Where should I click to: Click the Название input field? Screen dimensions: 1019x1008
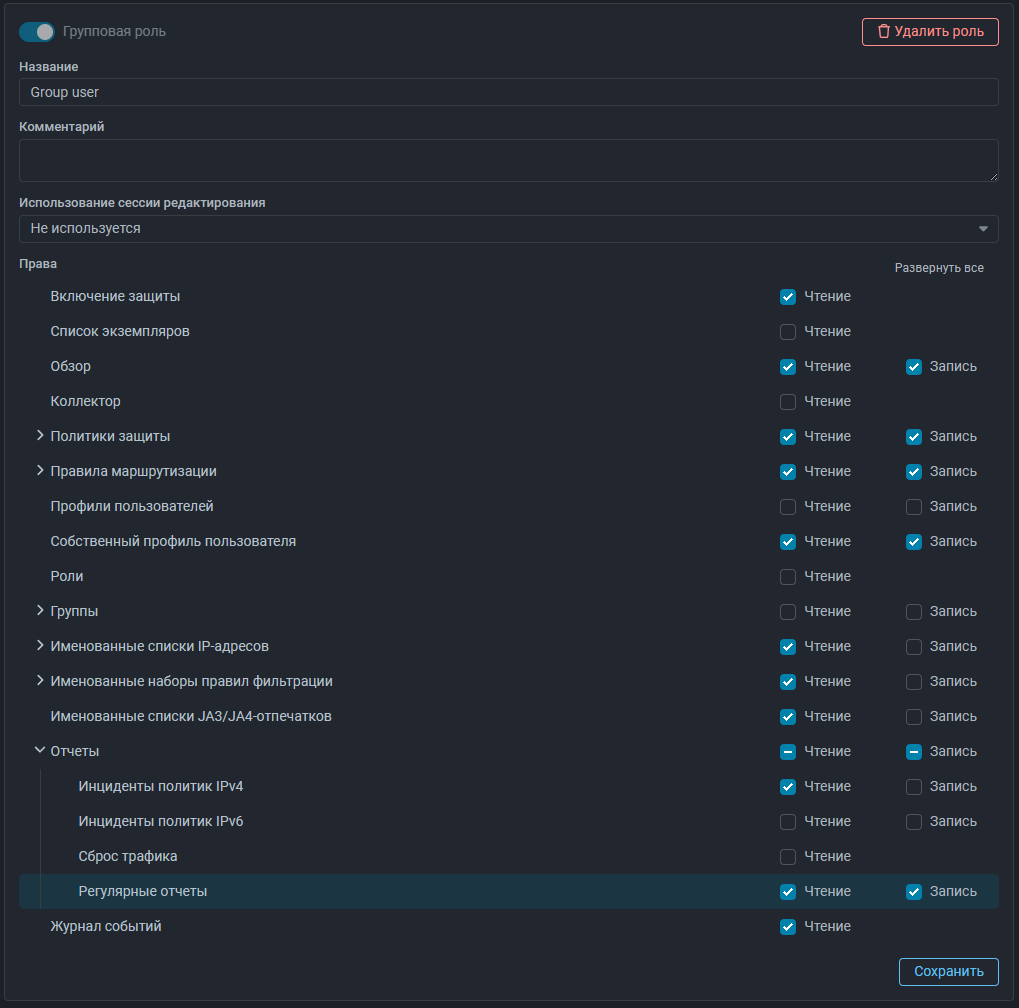[x=508, y=92]
